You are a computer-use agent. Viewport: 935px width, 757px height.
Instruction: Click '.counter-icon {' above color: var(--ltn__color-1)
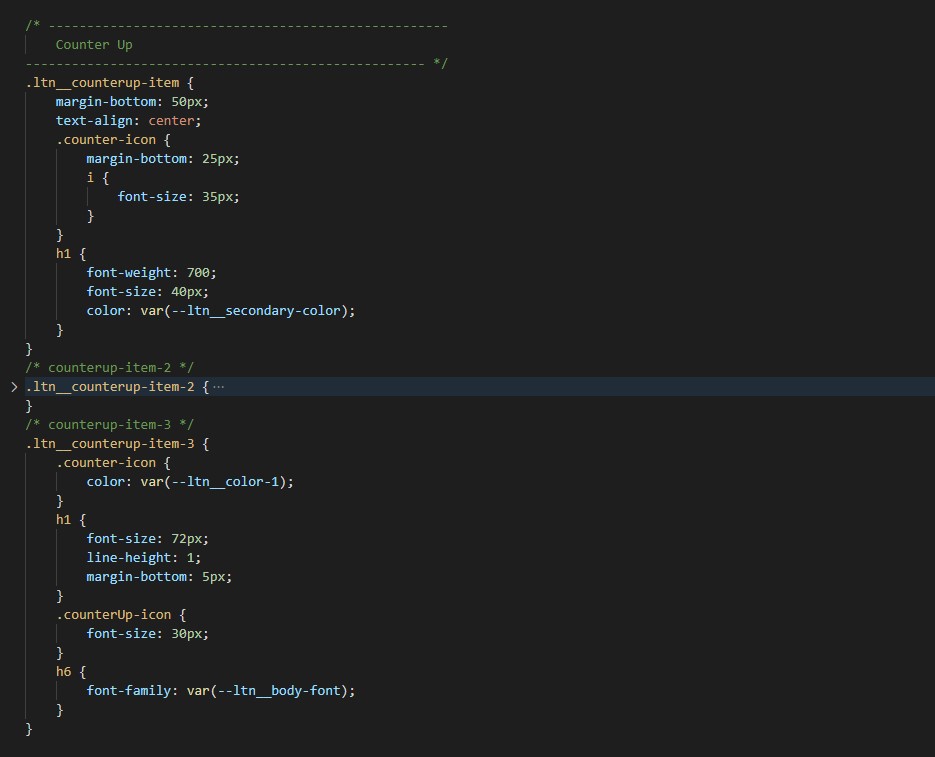(113, 463)
